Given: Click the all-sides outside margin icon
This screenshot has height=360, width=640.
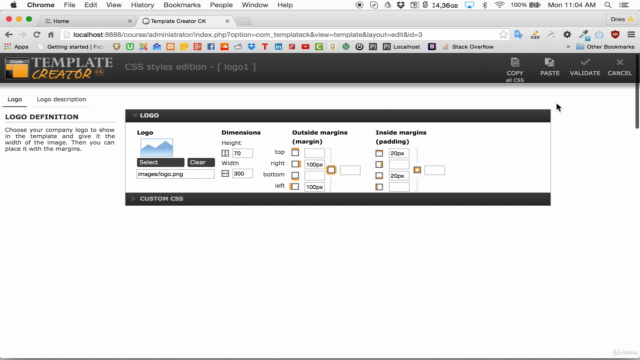Looking at the screenshot, I should pyautogui.click(x=331, y=170).
